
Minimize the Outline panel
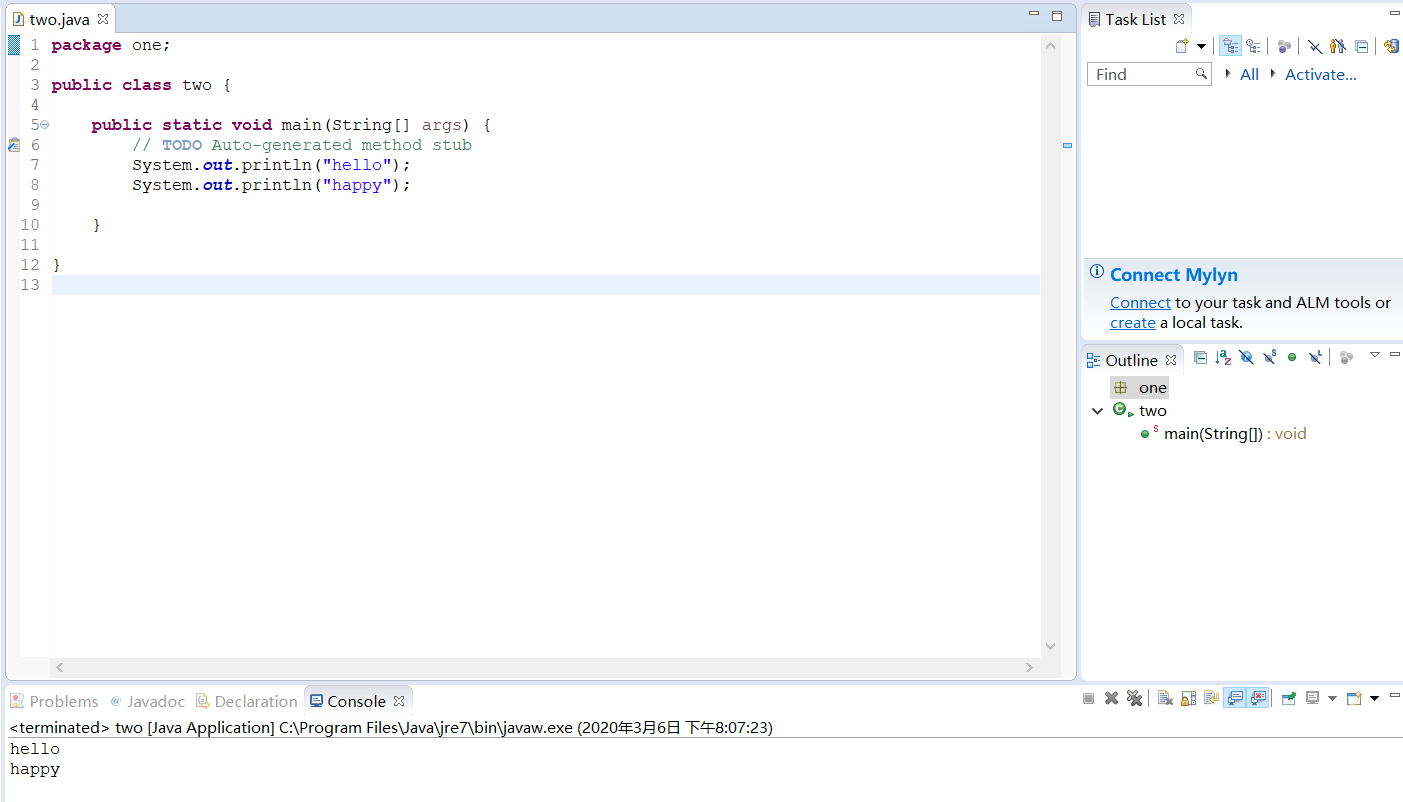(x=1395, y=354)
